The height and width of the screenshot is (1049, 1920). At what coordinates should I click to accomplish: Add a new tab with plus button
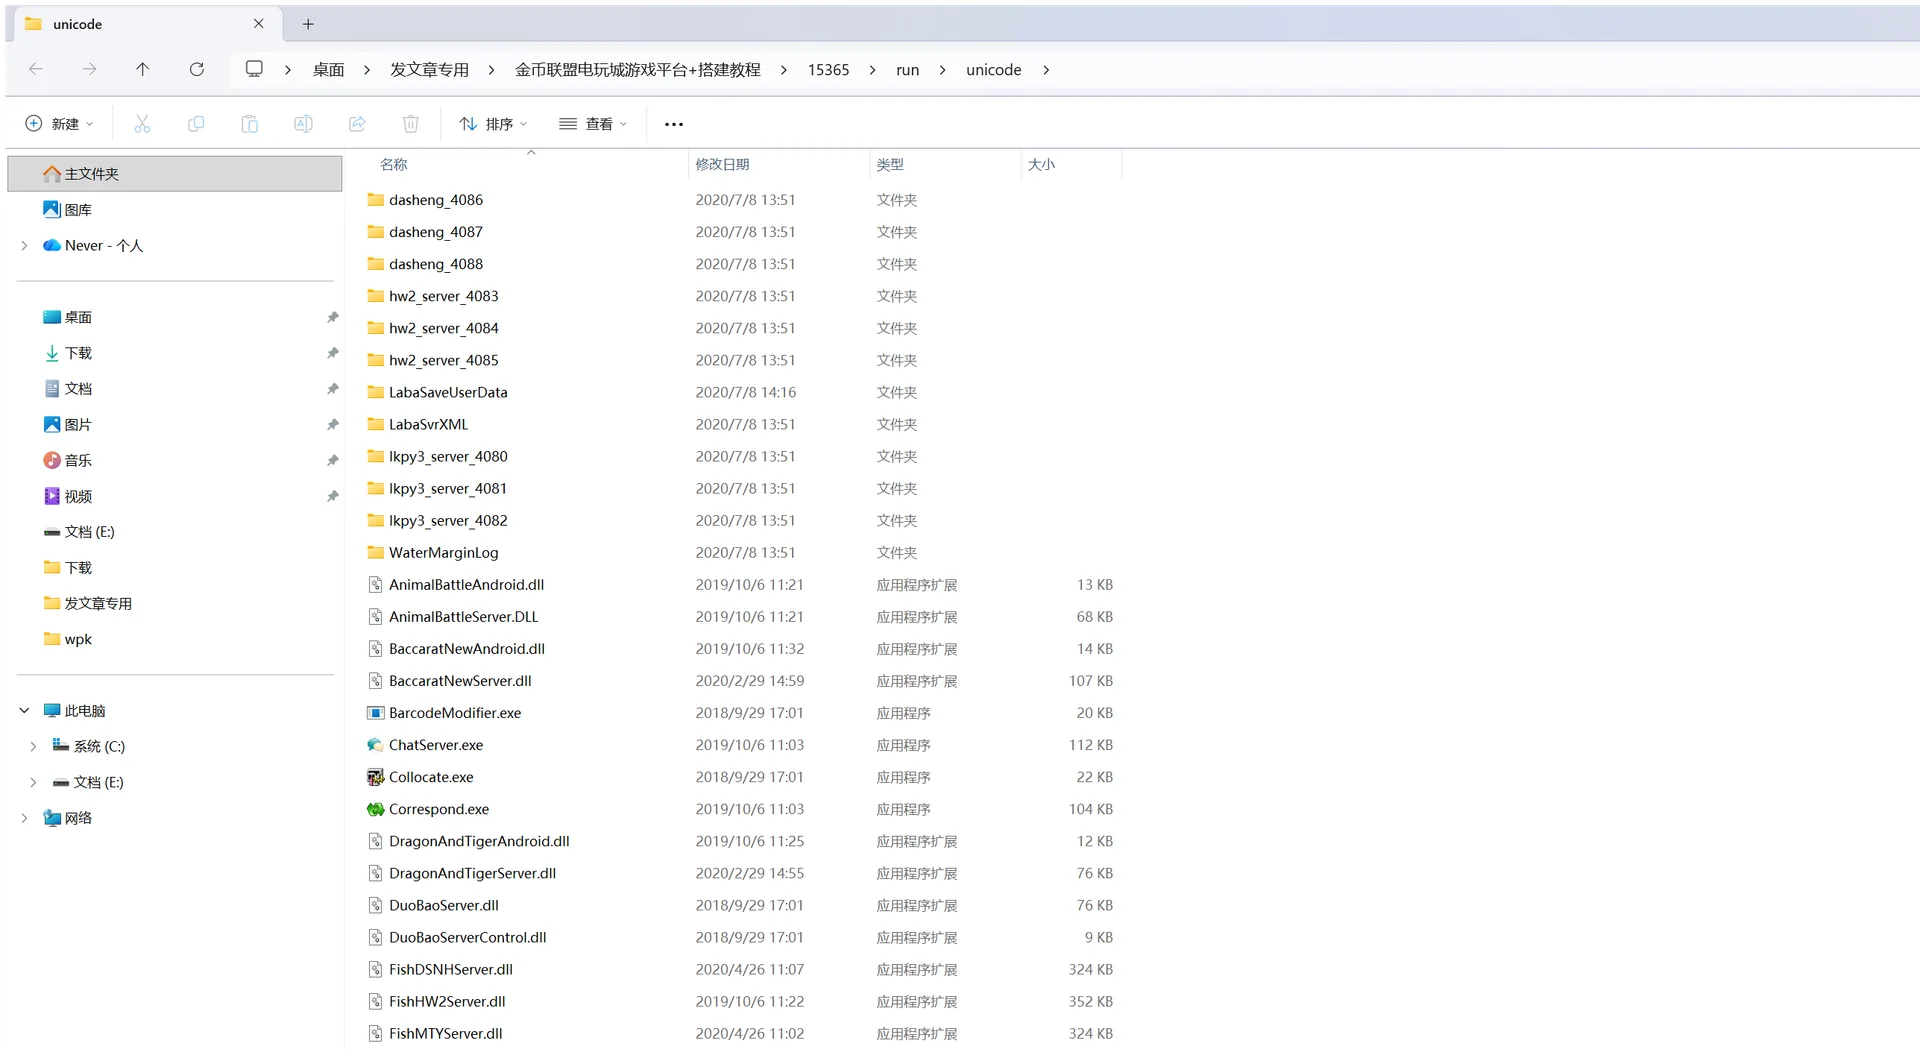(308, 23)
